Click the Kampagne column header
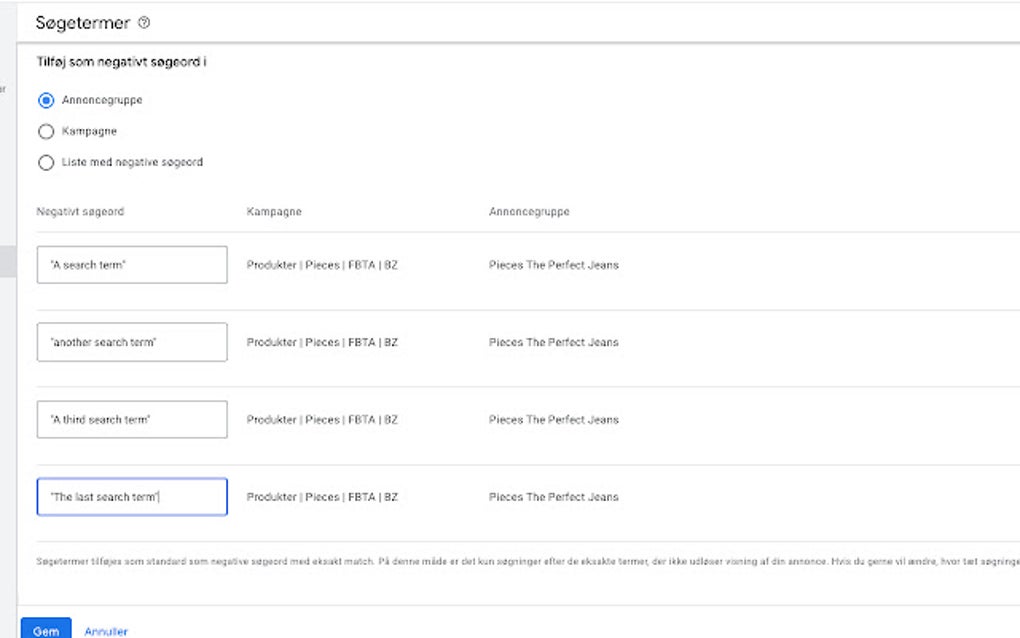The height and width of the screenshot is (638, 1020). 274,212
